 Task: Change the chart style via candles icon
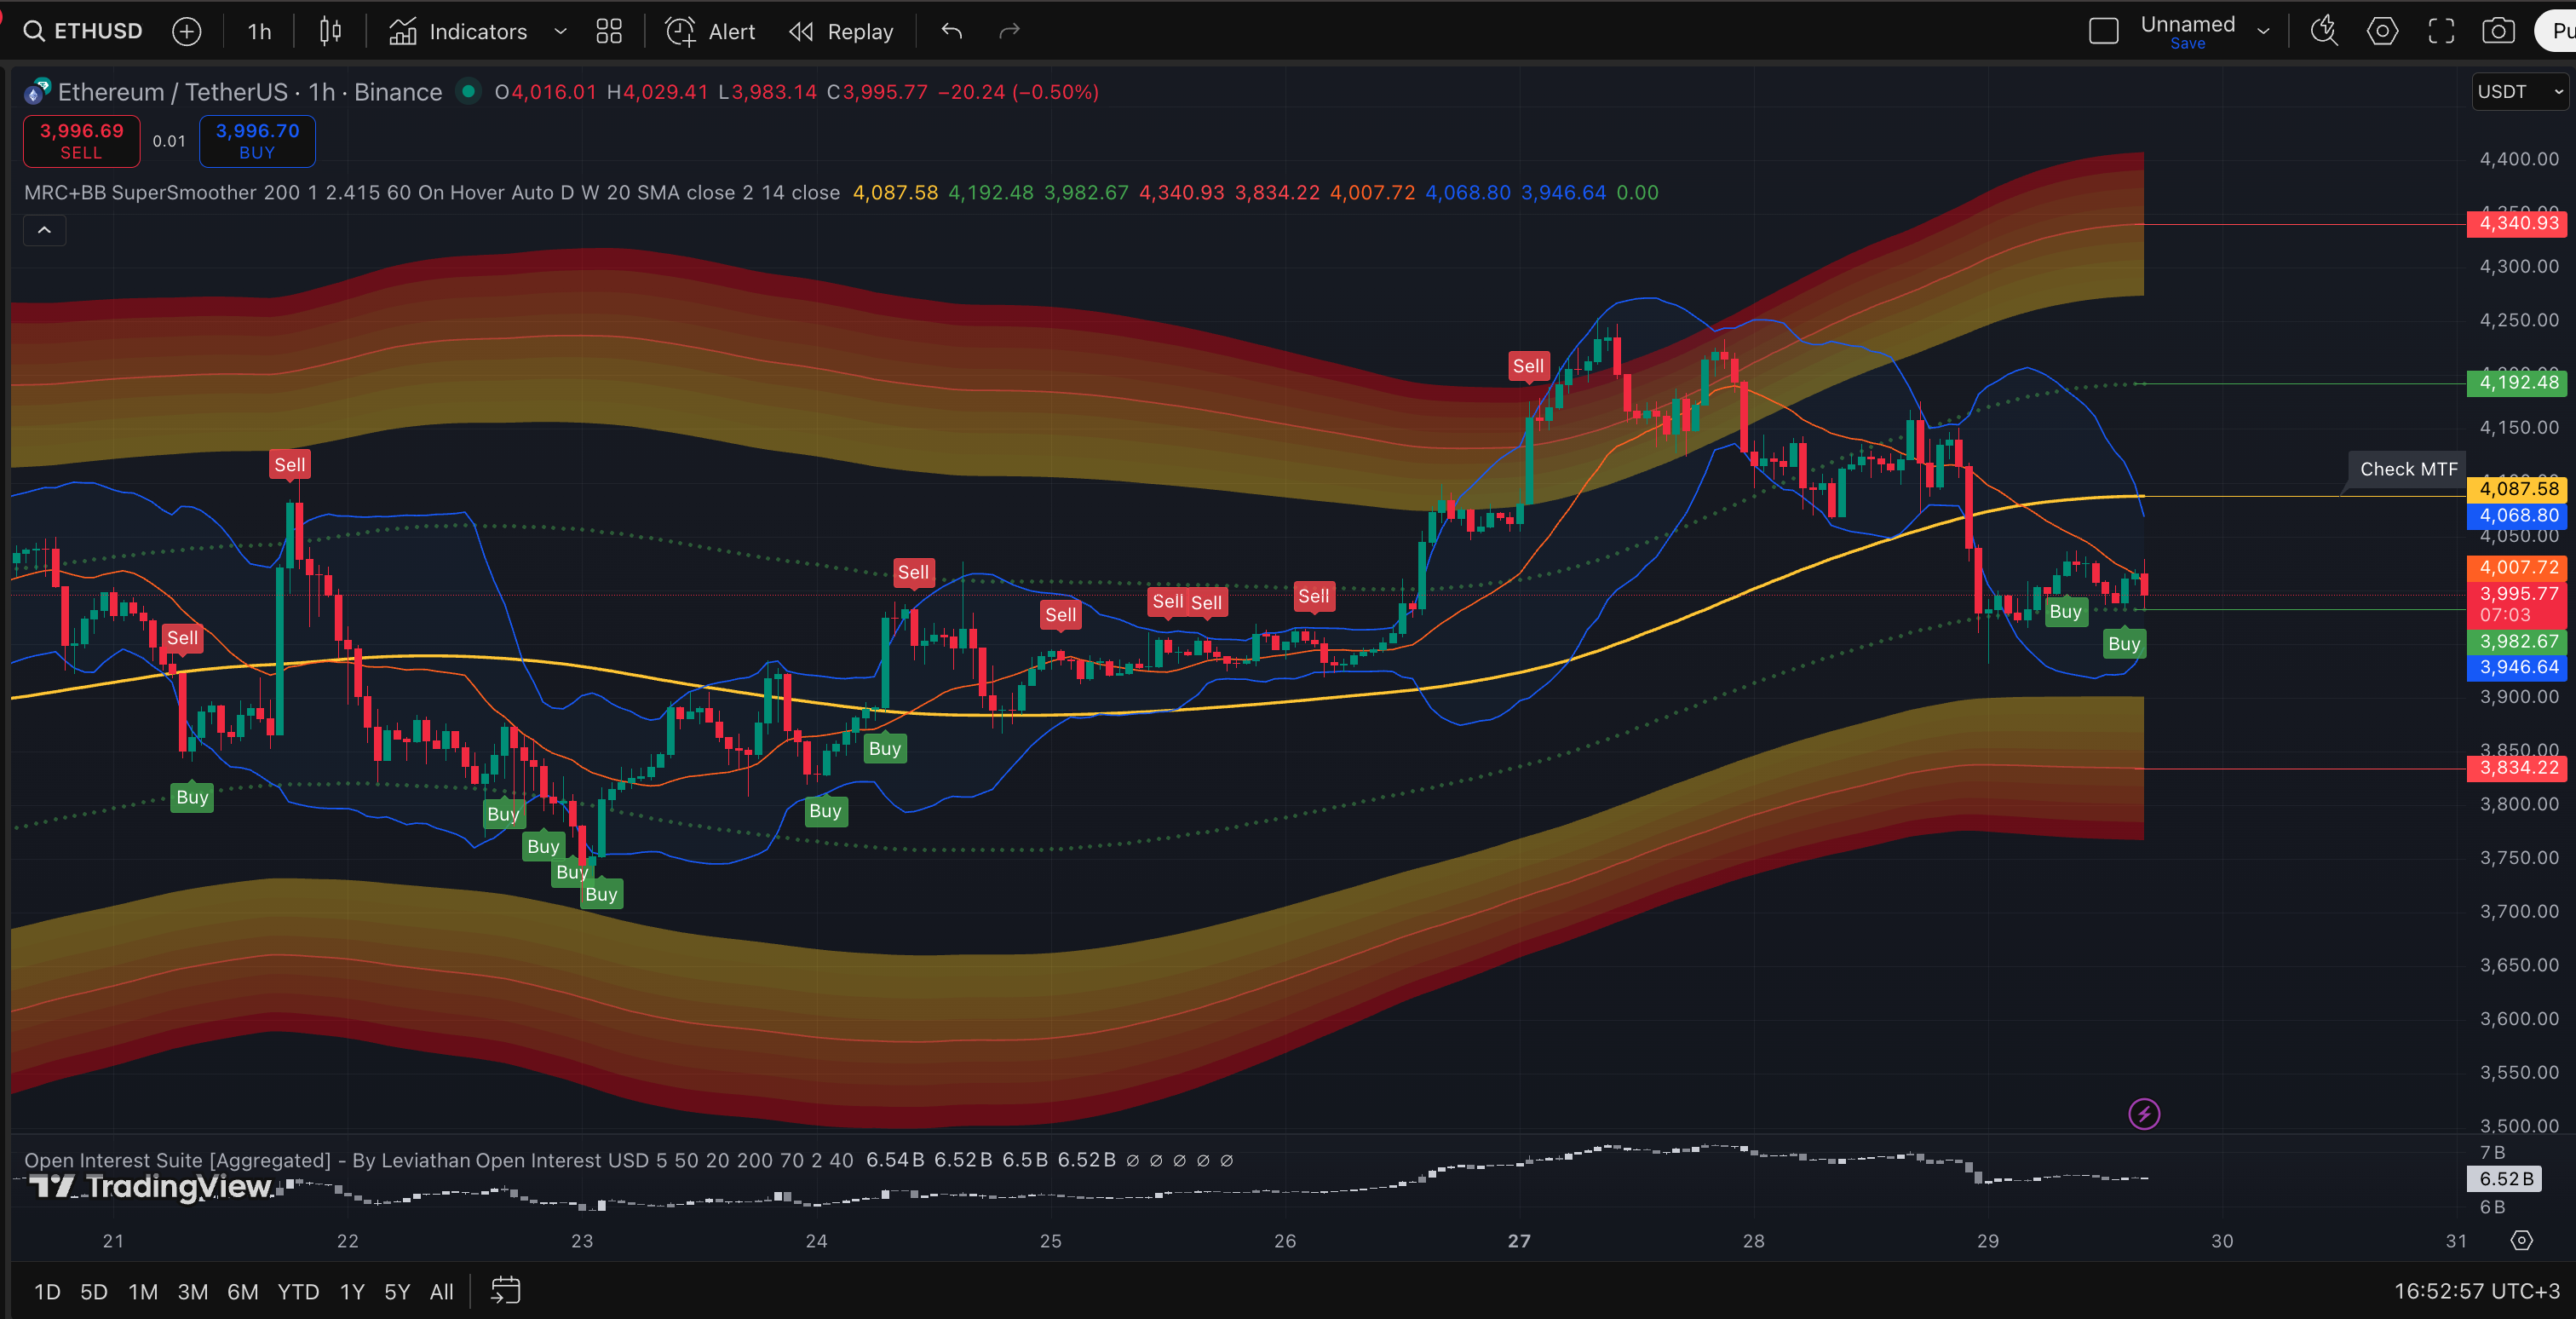[x=330, y=31]
